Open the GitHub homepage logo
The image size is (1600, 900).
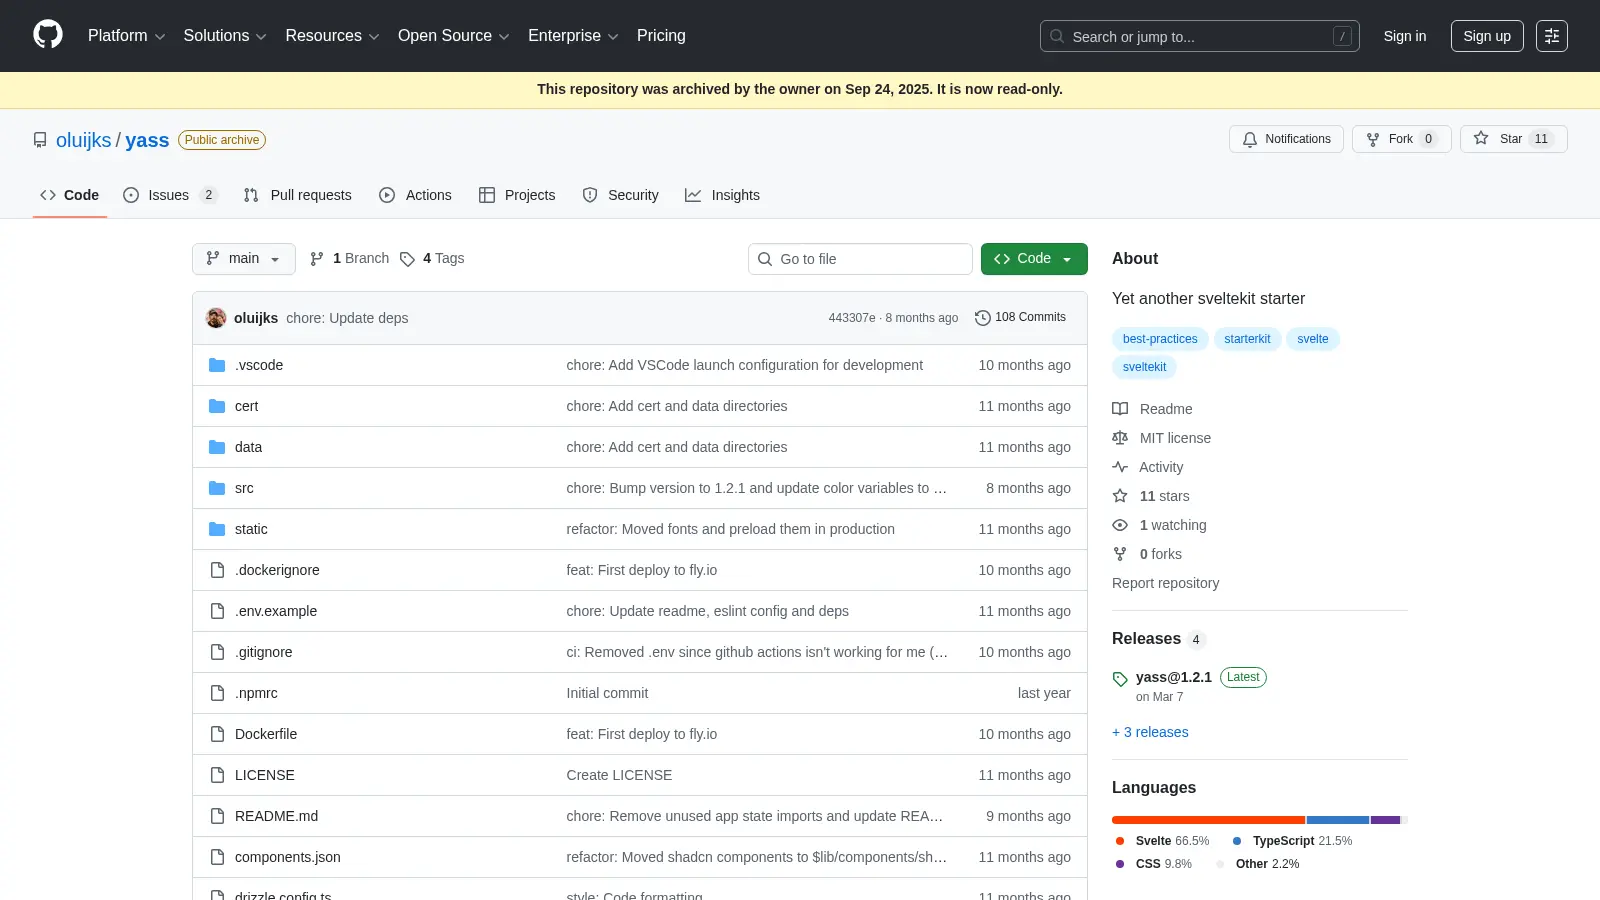(48, 35)
